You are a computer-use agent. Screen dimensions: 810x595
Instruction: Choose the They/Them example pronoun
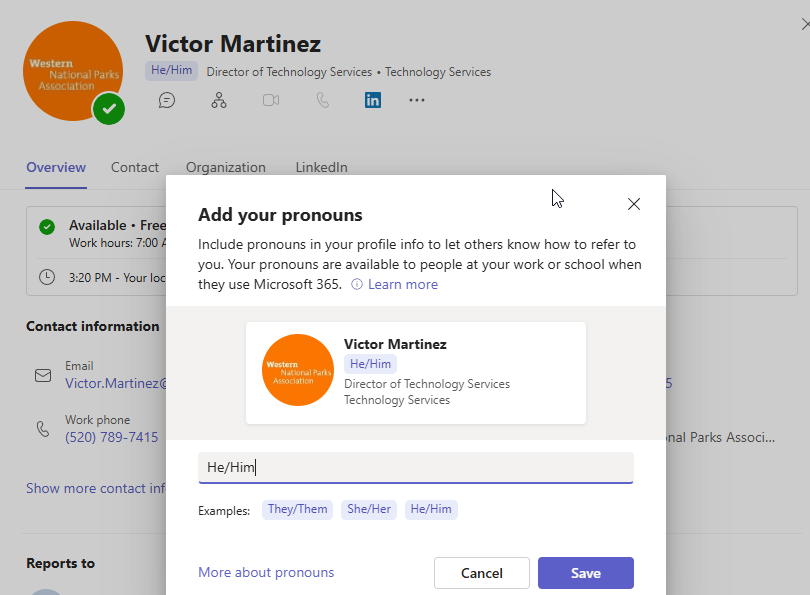297,509
